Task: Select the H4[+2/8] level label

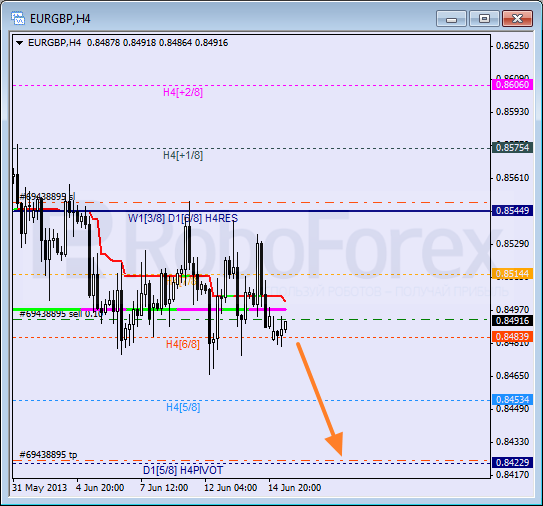Action: (183, 92)
